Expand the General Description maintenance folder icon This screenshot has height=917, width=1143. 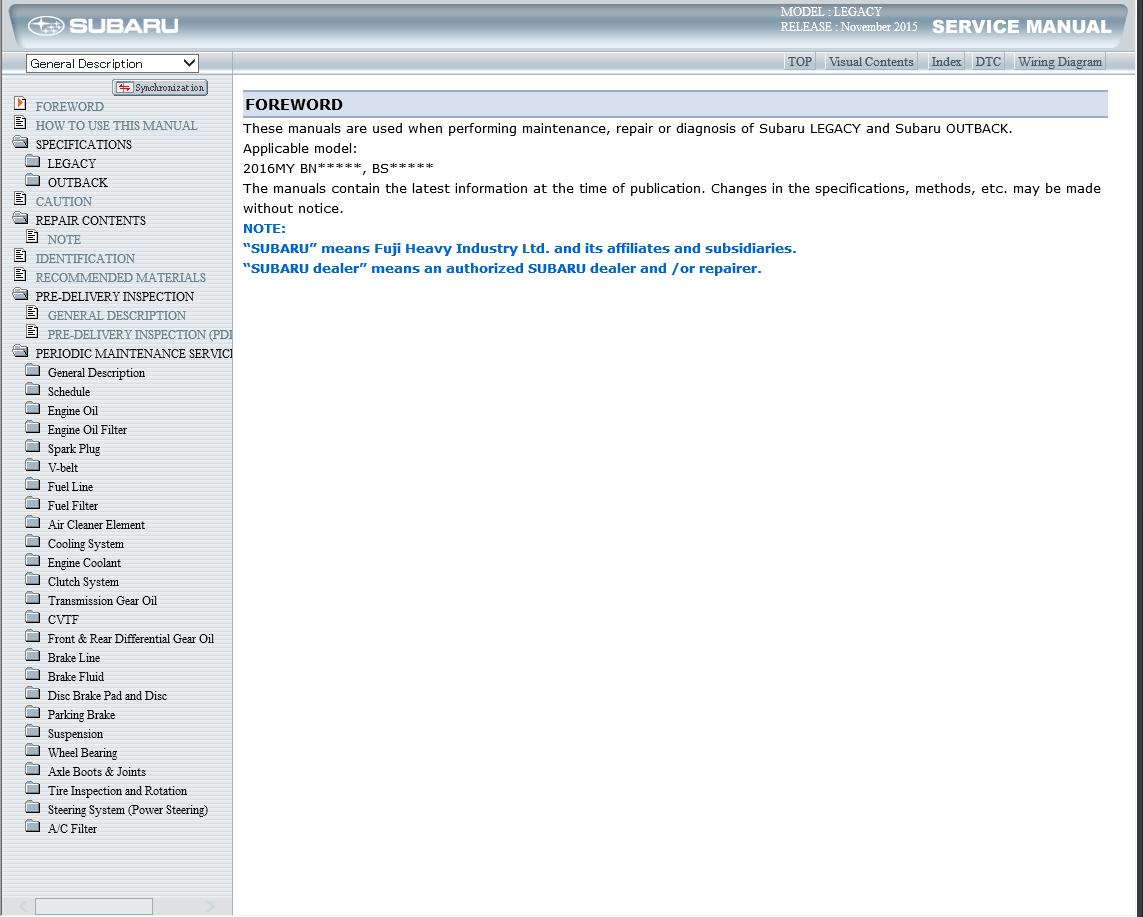[33, 370]
